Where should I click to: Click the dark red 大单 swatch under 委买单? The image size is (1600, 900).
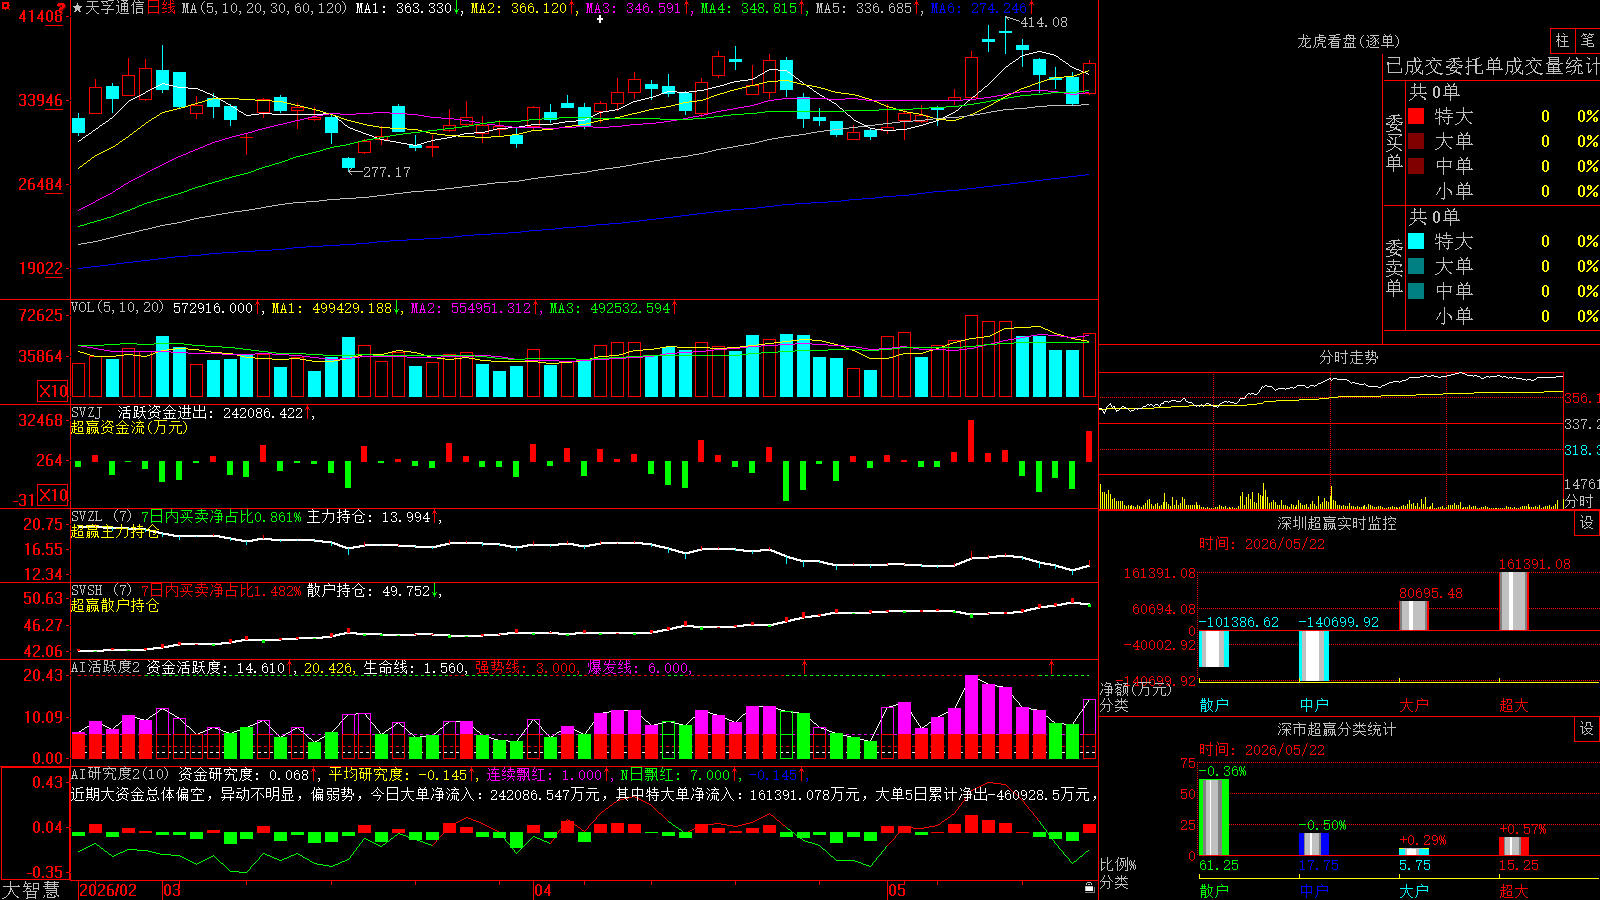1416,141
